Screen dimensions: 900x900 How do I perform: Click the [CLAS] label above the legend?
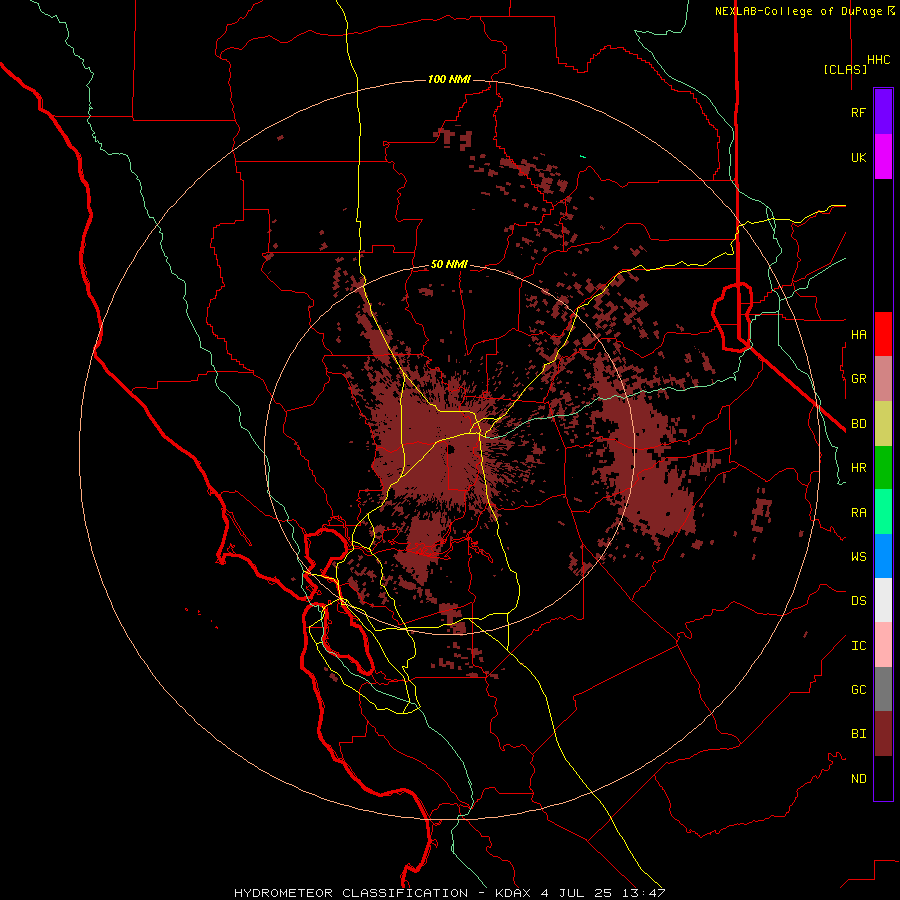[x=845, y=70]
